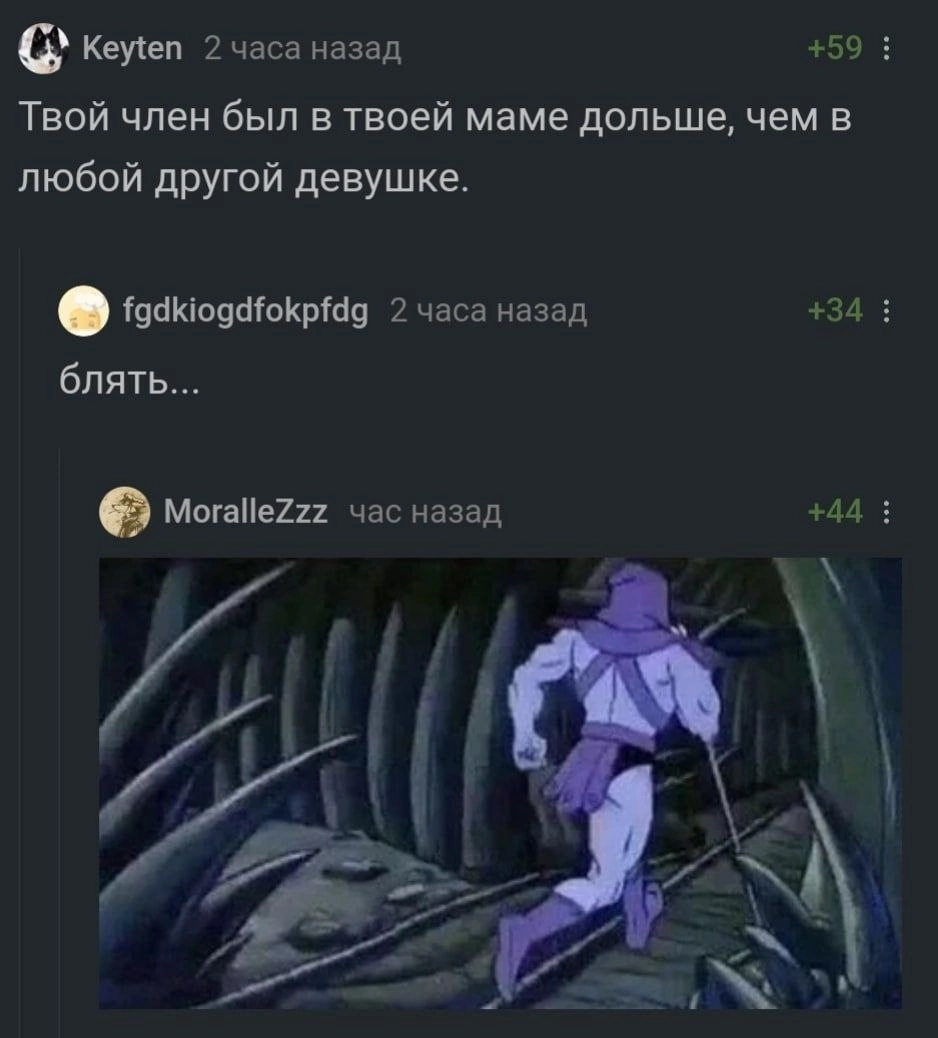Click the MoralleZzz username
Screen dimensions: 938x1038
pos(246,512)
